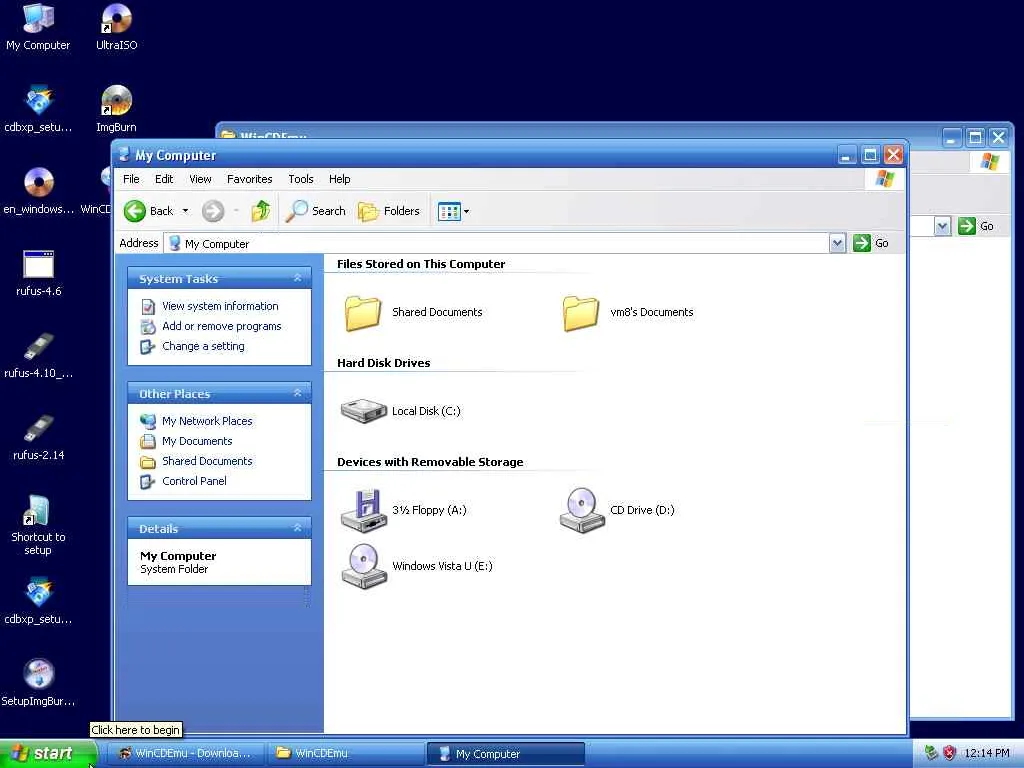Click the My Computer address field
The width and height of the screenshot is (1024, 768).
(497, 244)
